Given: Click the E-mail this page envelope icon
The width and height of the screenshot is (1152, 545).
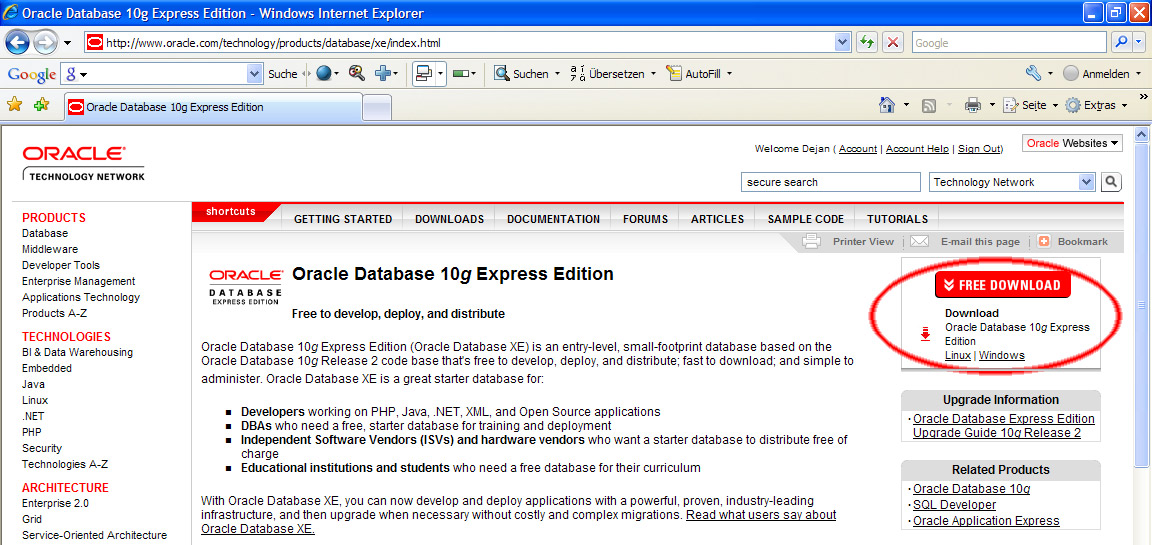Looking at the screenshot, I should 920,241.
